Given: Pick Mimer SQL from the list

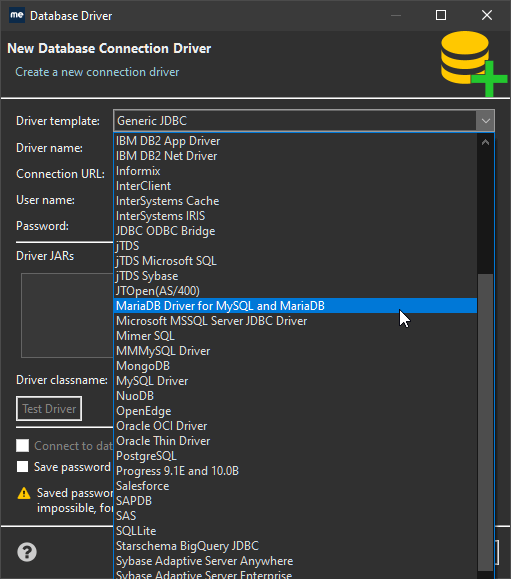Looking at the screenshot, I should (x=295, y=336).
